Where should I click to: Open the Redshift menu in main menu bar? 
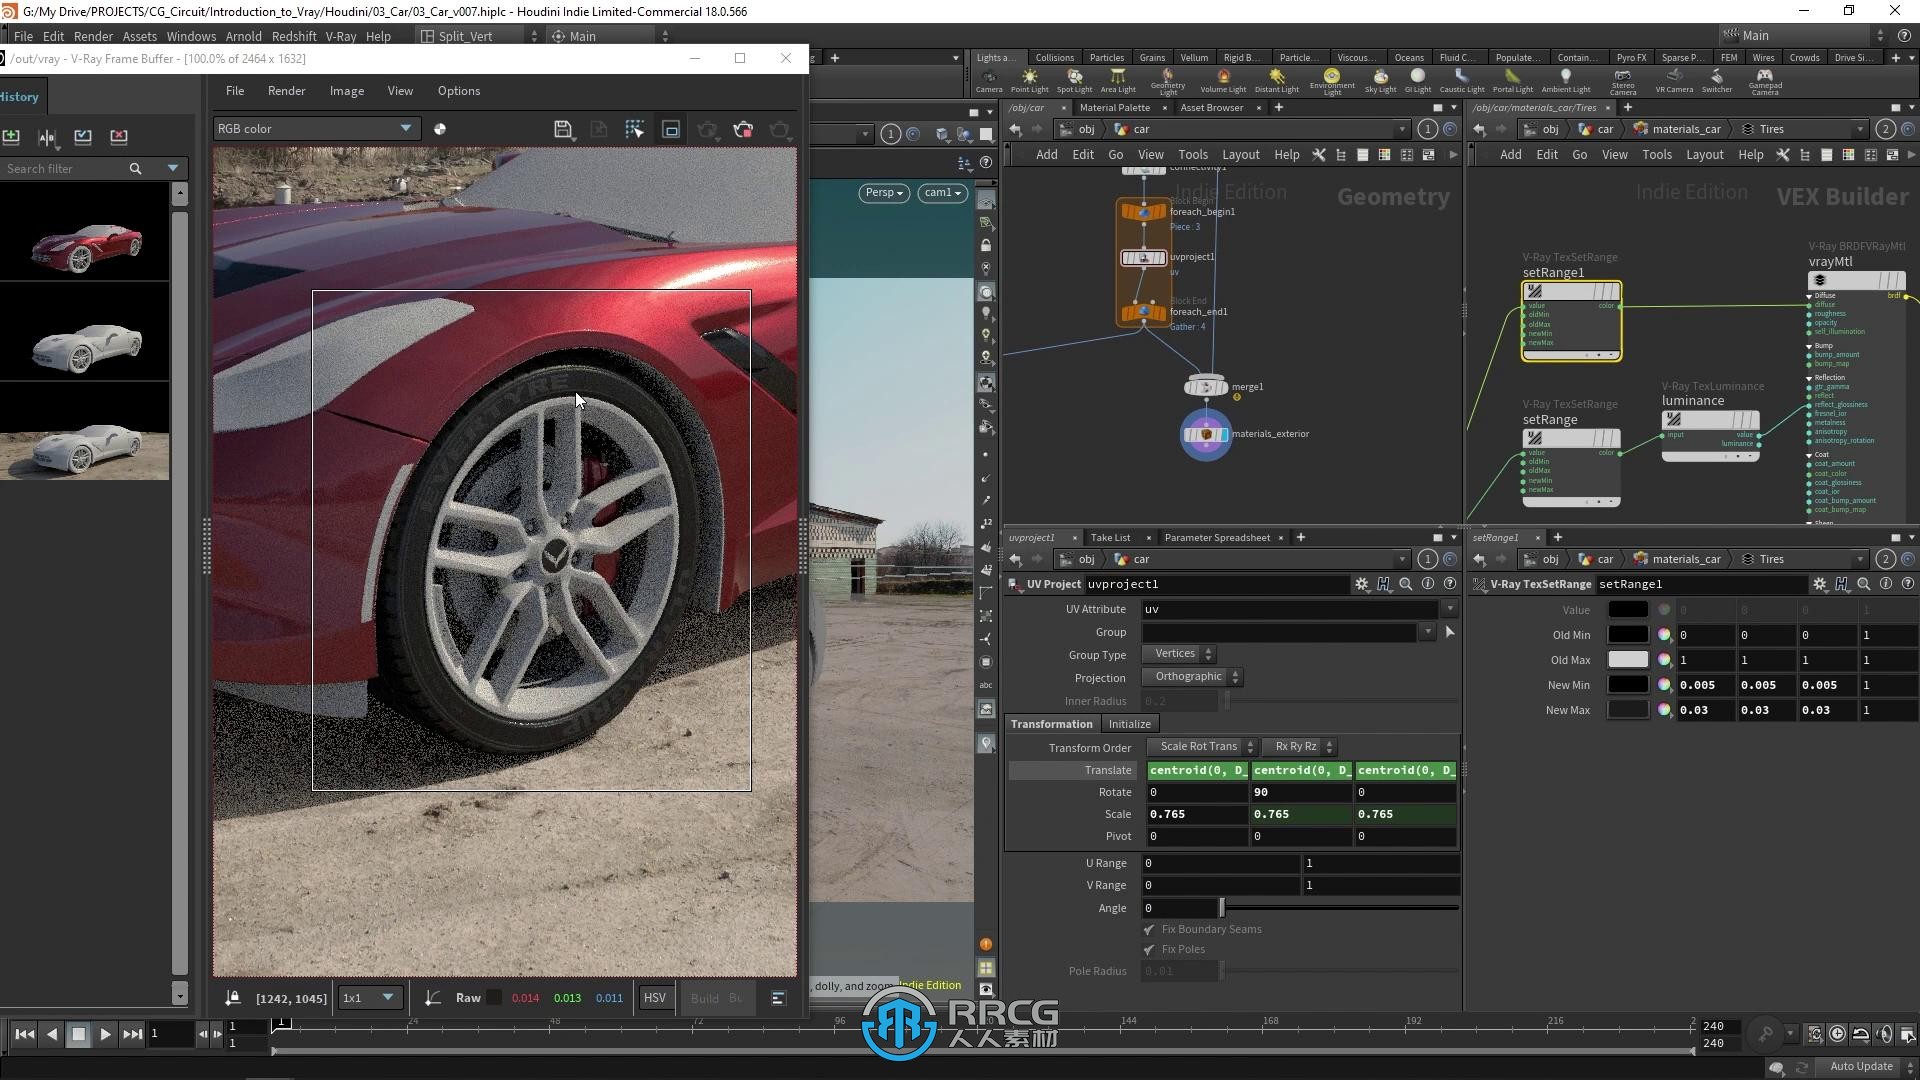click(294, 36)
